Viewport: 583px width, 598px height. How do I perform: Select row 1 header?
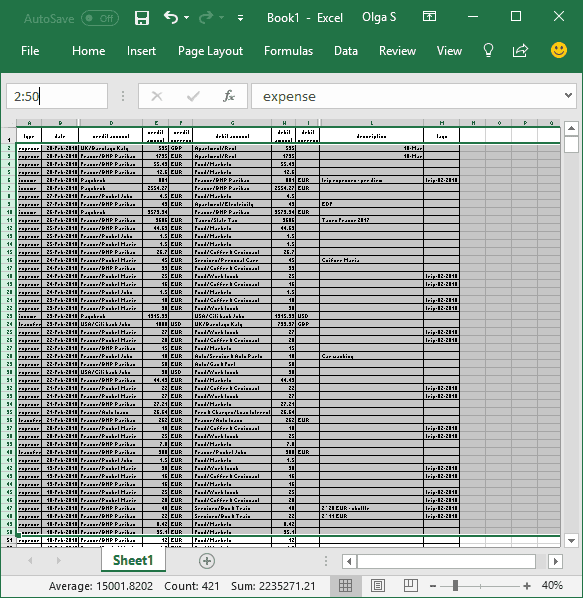(x=8, y=136)
